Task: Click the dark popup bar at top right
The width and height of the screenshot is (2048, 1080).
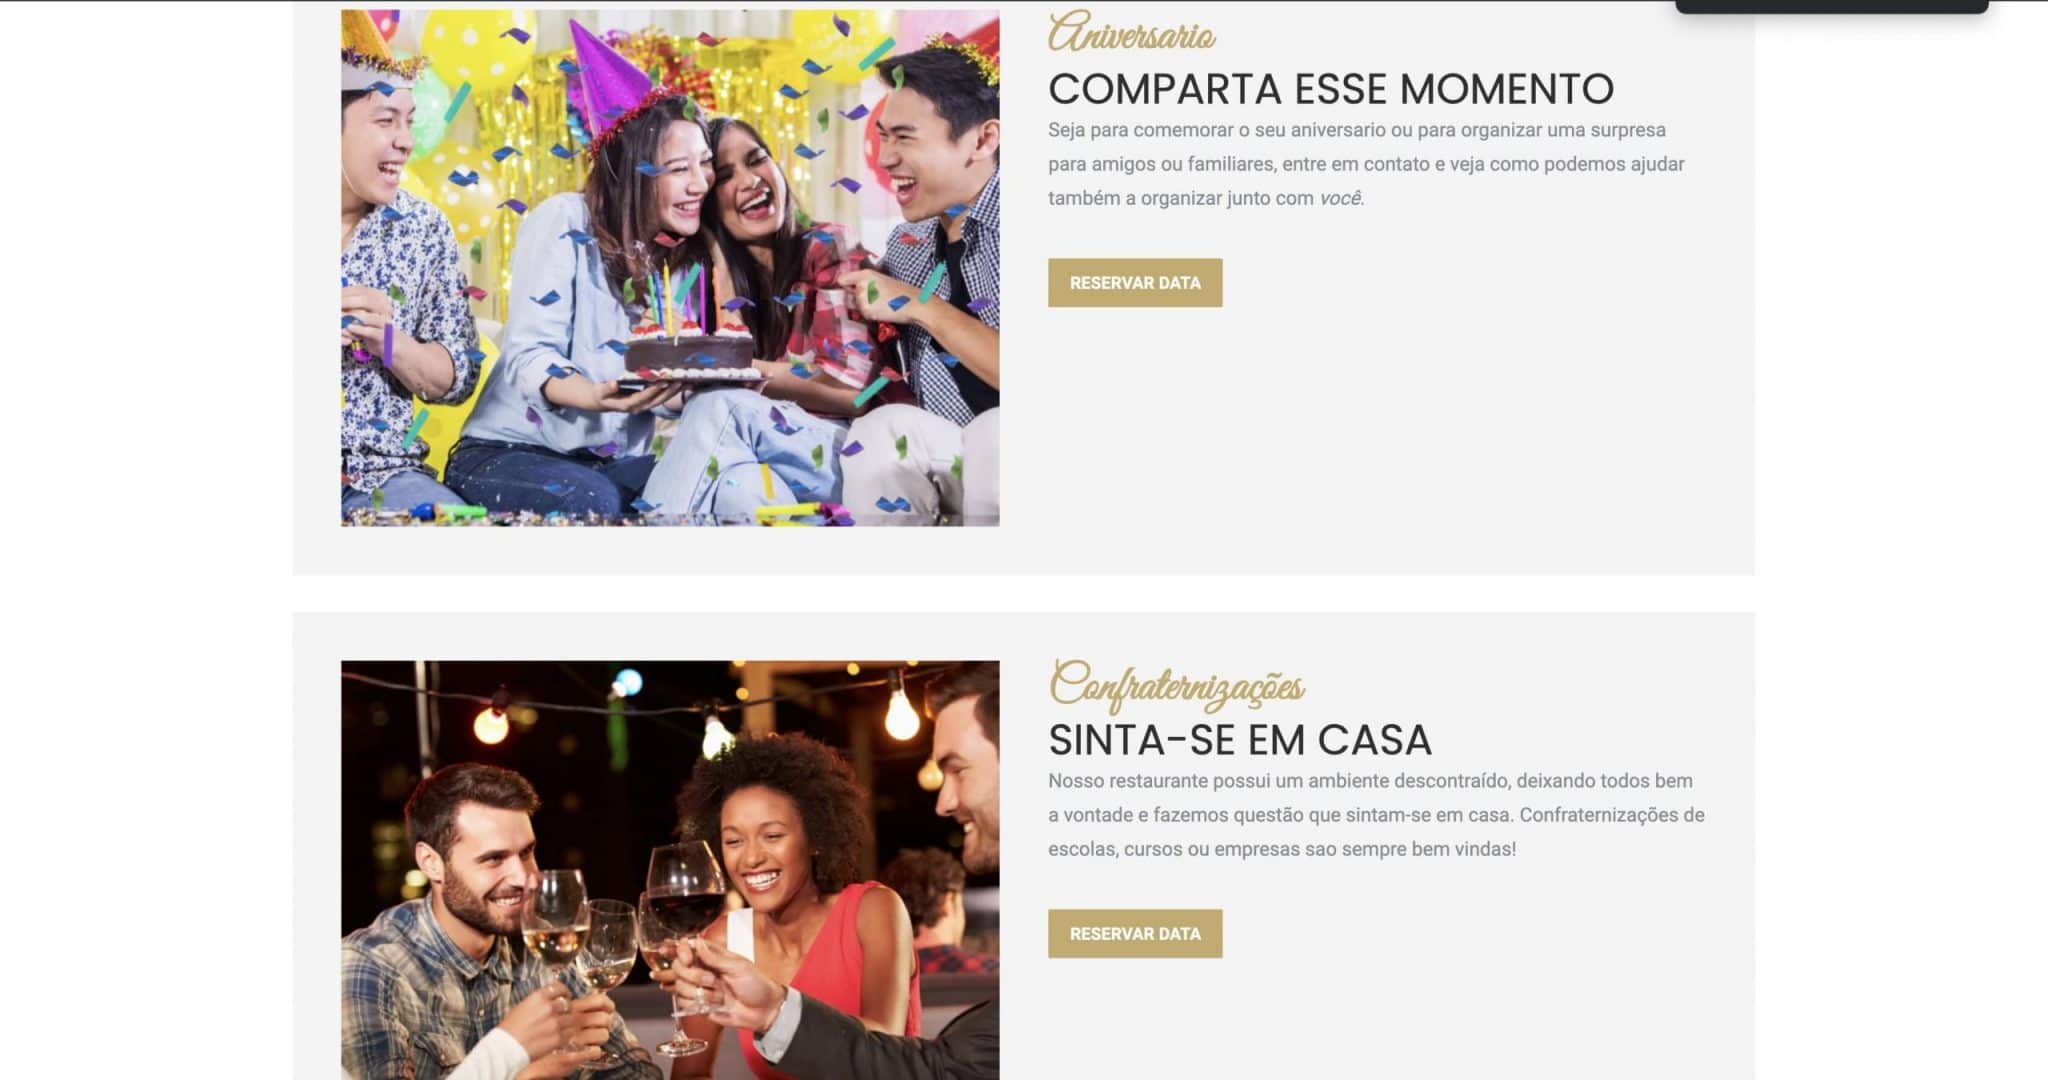Action: click(1831, 6)
